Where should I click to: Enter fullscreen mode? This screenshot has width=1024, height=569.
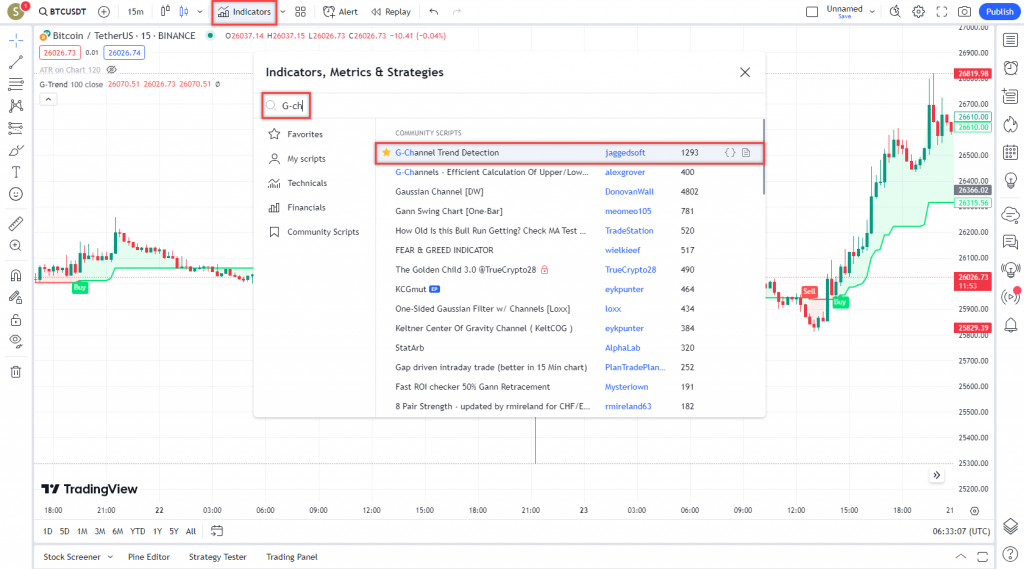(x=942, y=12)
